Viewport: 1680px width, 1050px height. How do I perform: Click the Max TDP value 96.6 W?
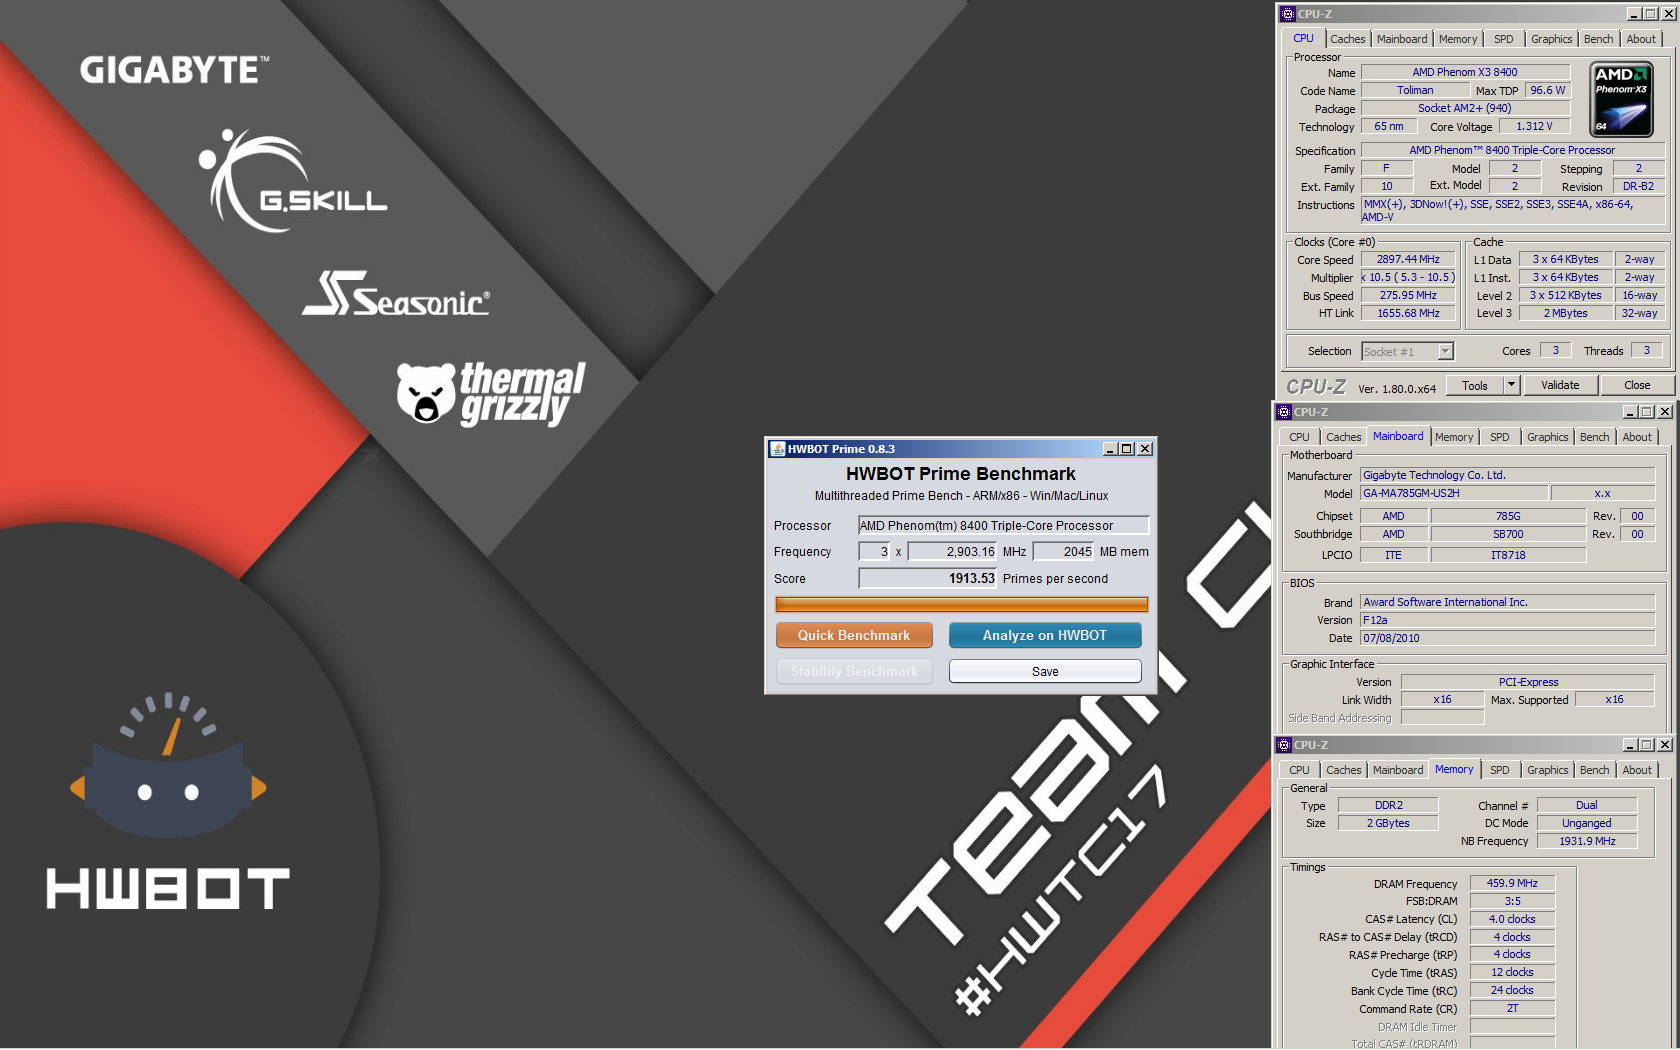1548,90
